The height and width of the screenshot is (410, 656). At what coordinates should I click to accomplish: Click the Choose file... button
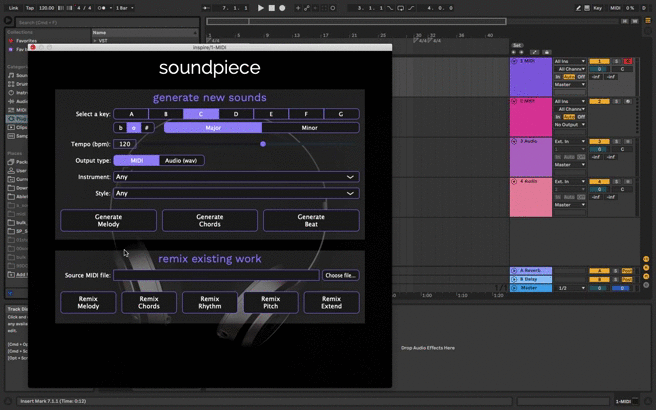341,275
